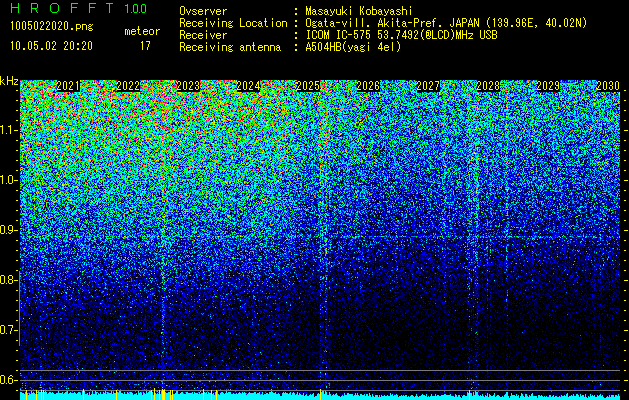Select the filename 1005022020.png
The width and height of the screenshot is (629, 400).
tap(51, 27)
